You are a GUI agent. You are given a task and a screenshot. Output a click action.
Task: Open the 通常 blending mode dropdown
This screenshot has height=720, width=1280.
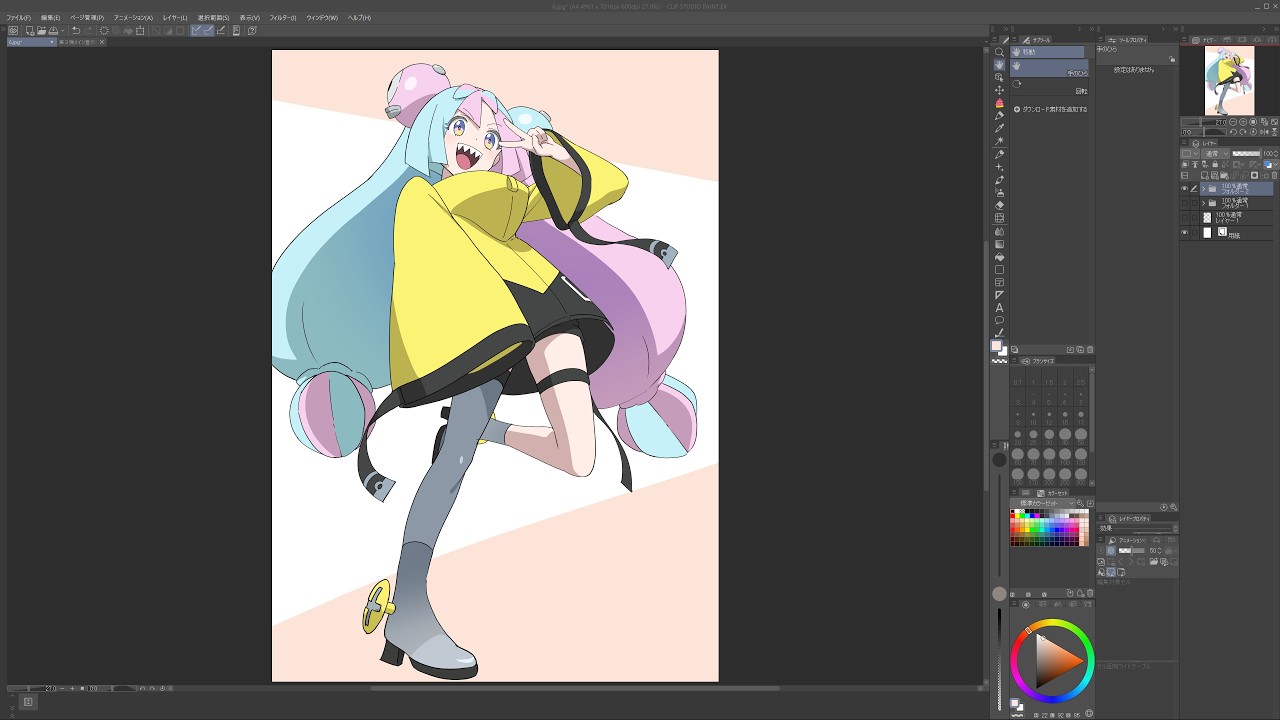point(1215,153)
